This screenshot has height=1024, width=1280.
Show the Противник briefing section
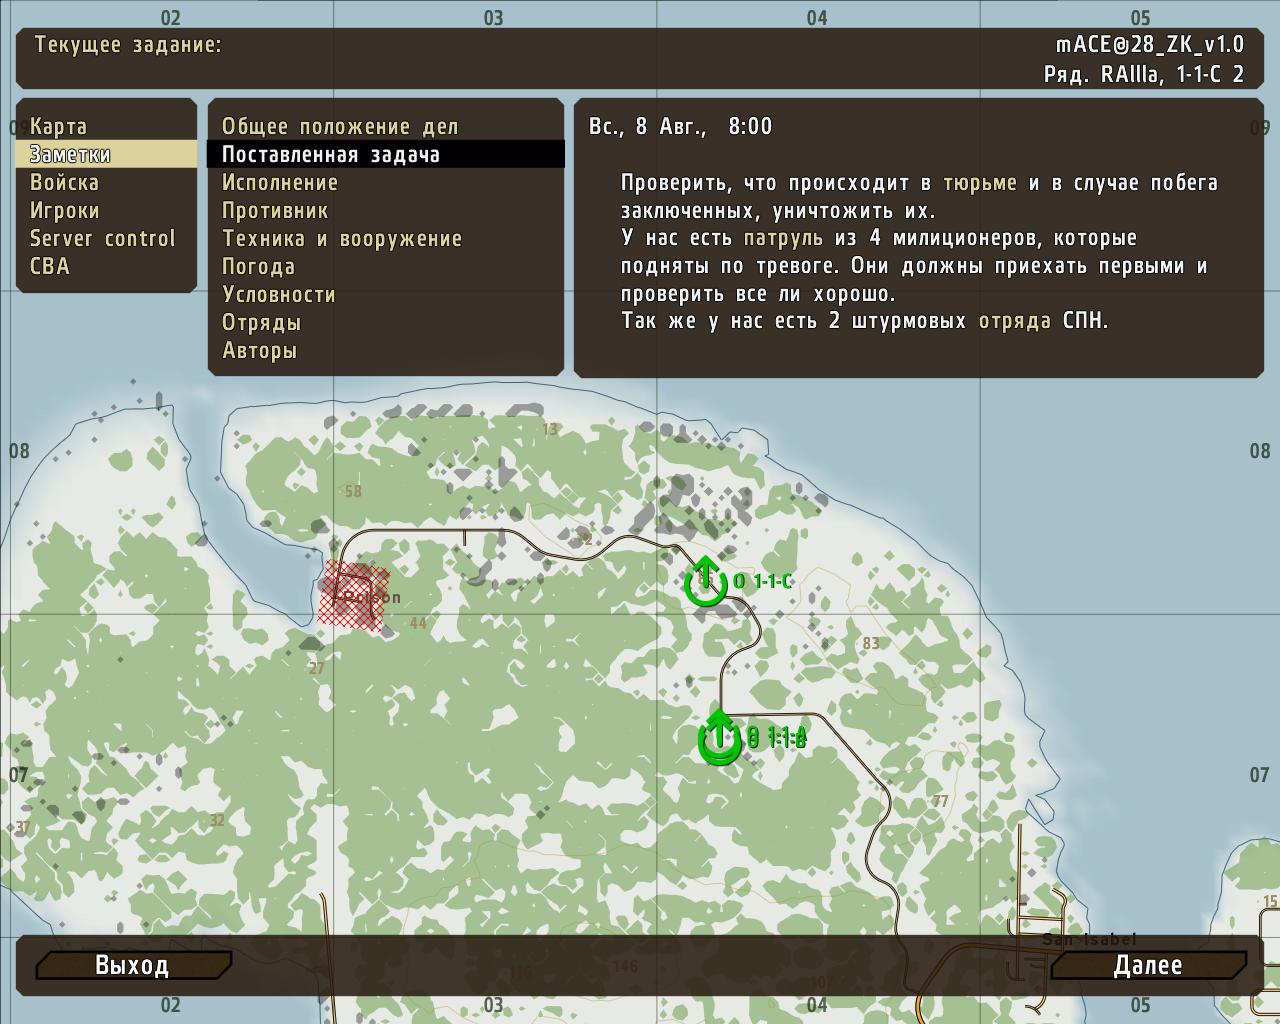pyautogui.click(x=275, y=210)
